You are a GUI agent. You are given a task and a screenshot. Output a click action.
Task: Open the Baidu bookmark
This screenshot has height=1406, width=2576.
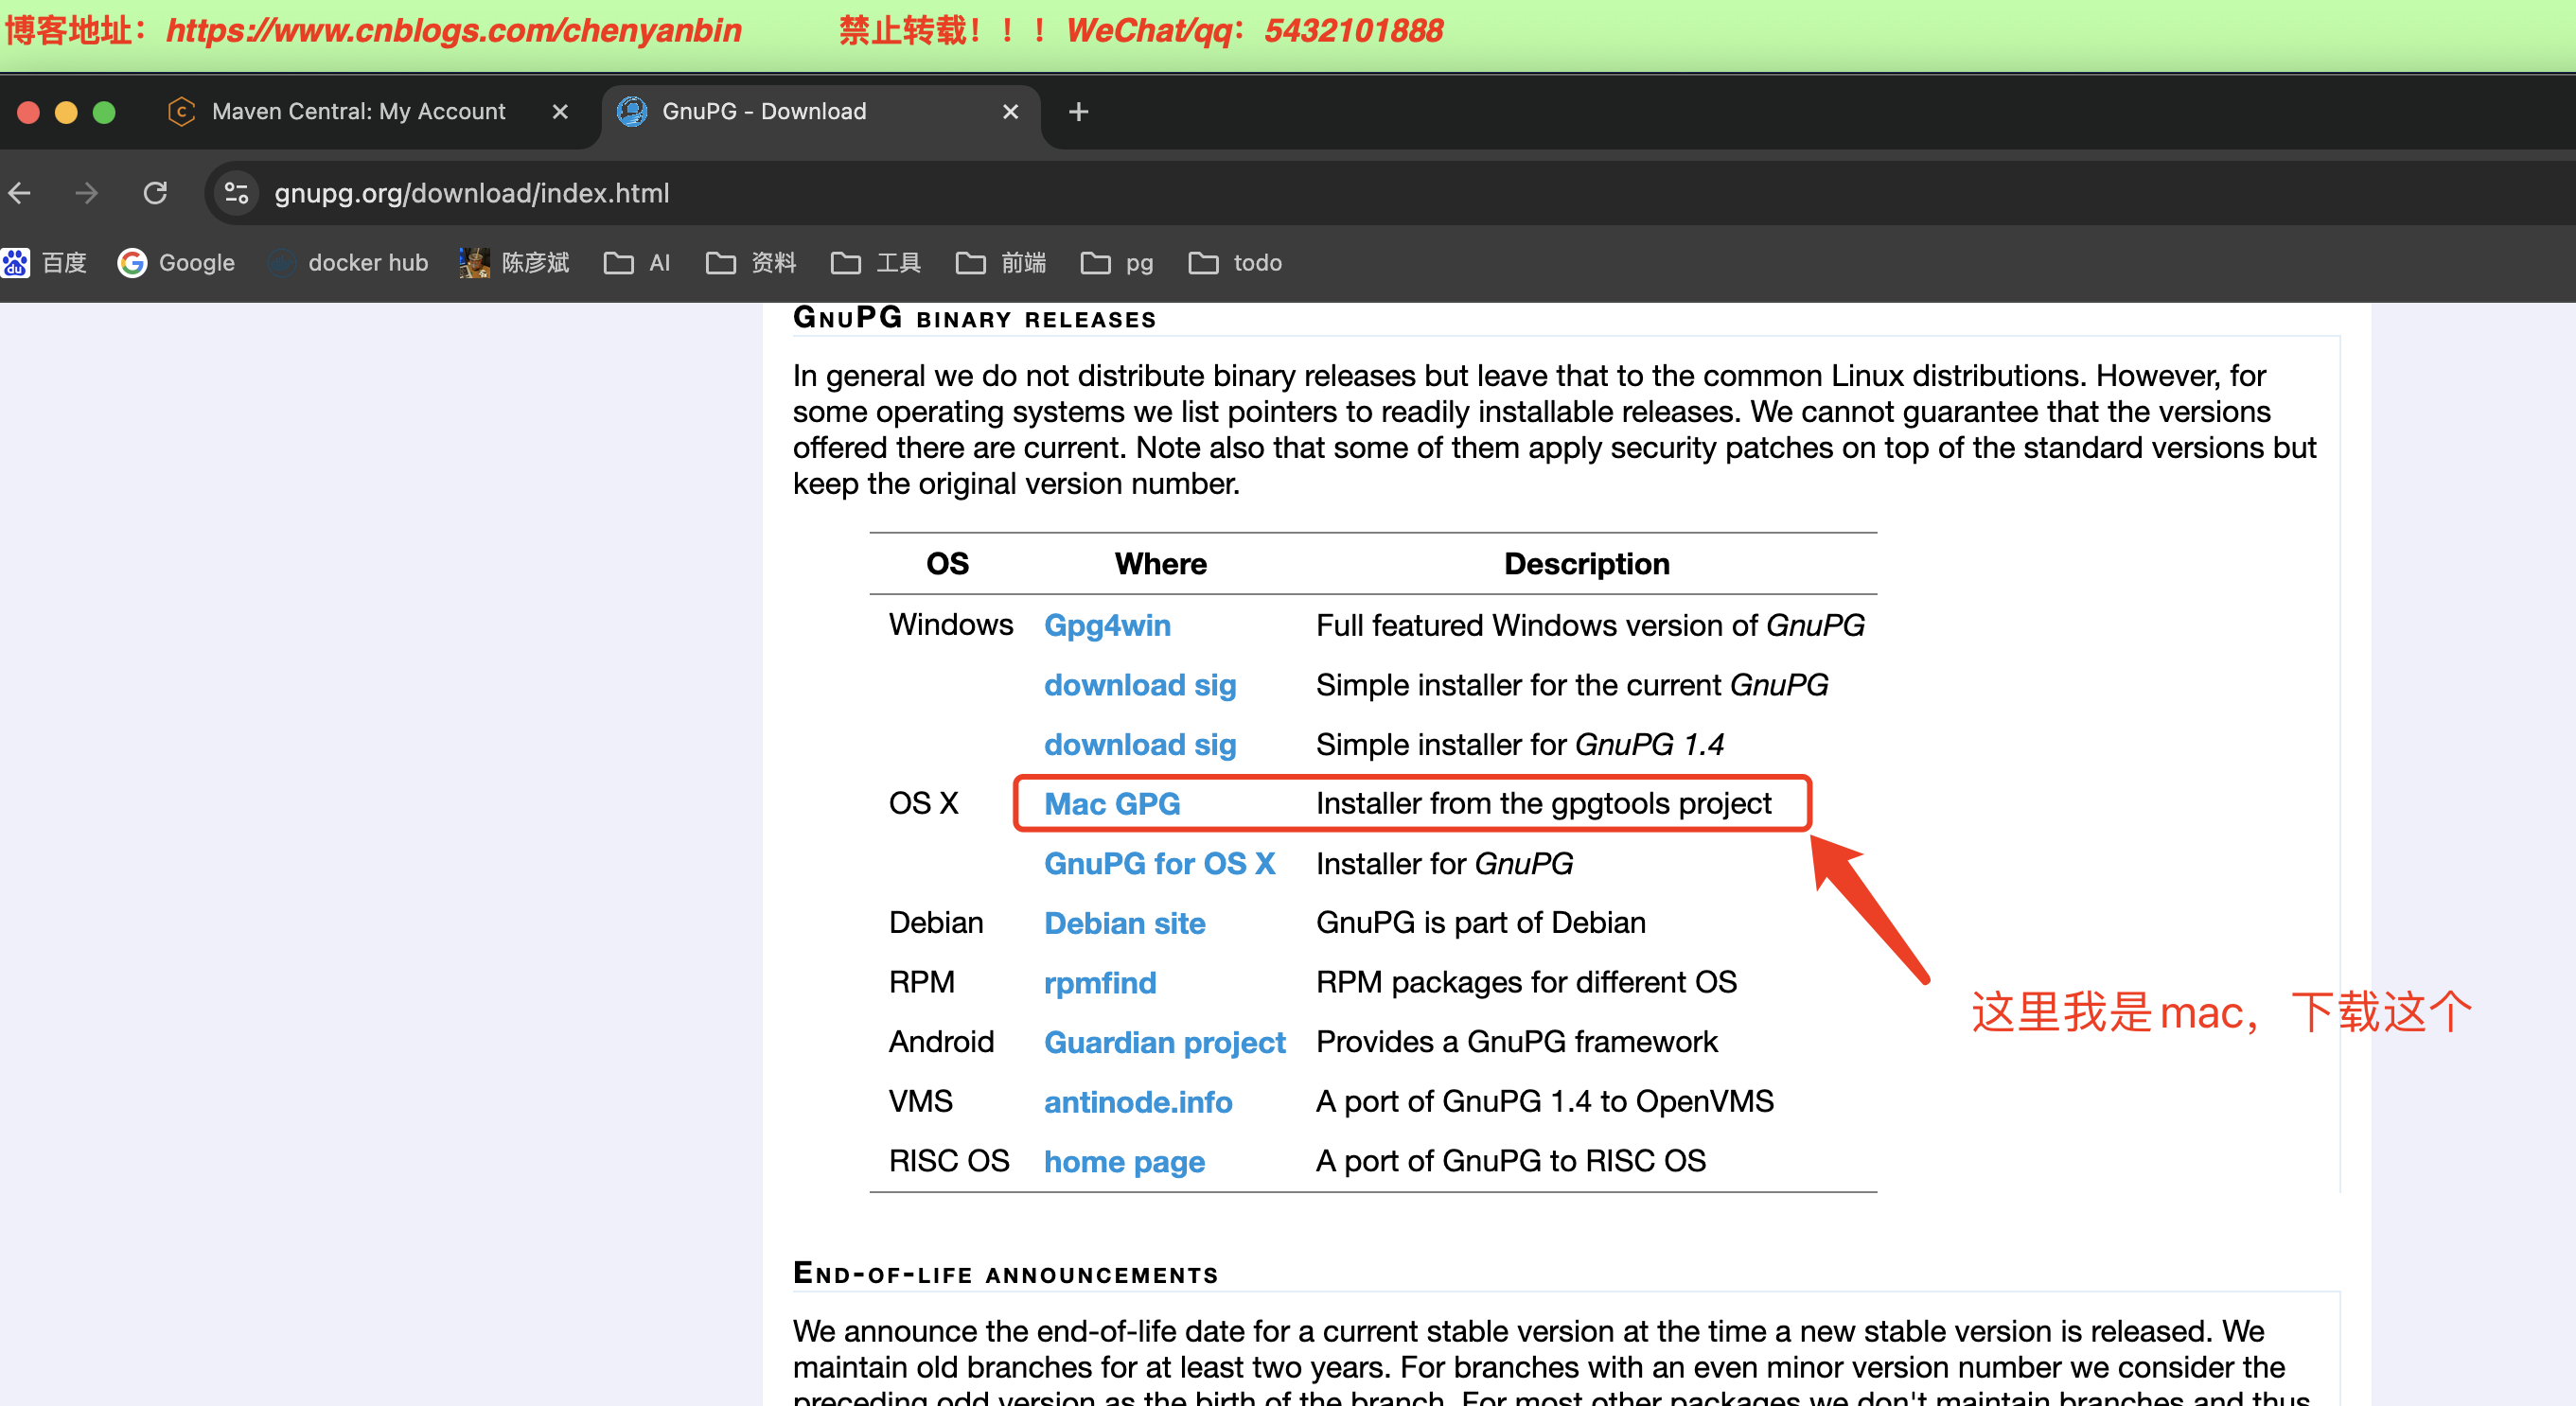(45, 263)
